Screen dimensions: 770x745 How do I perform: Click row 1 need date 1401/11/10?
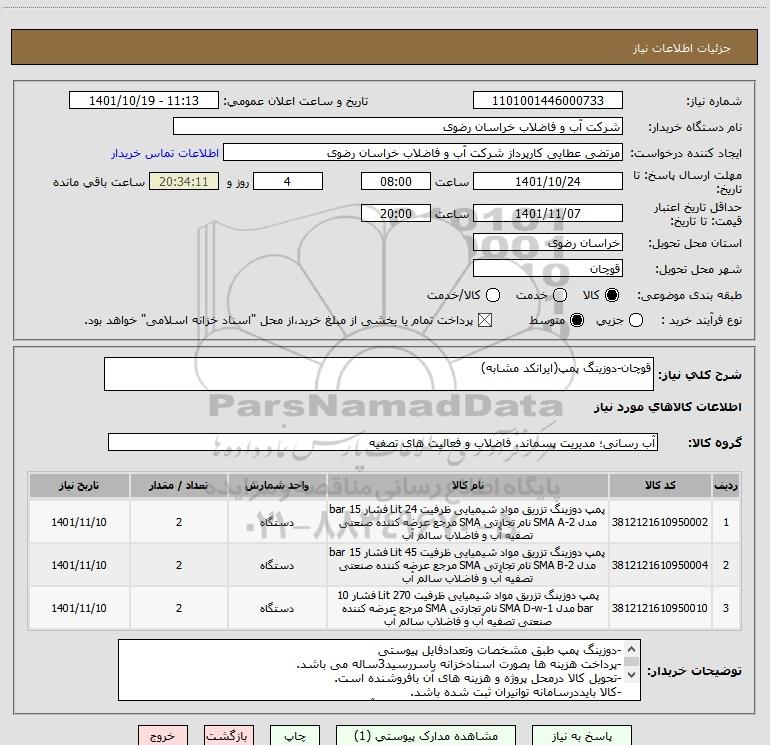79,522
